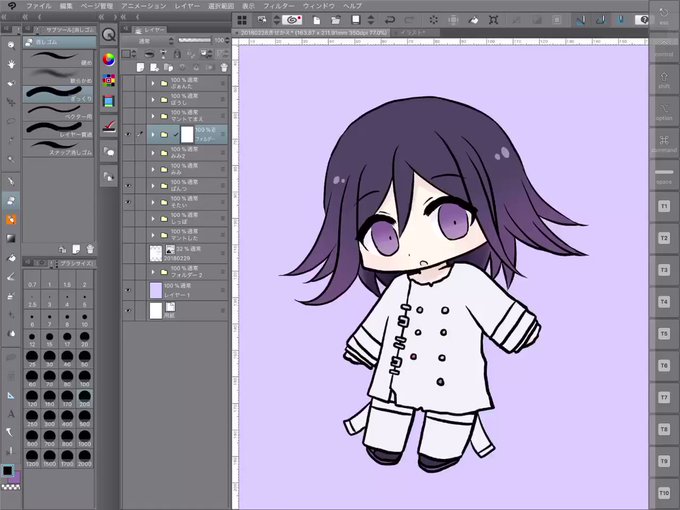Undo the last action with the undo arrow
The width and height of the screenshot is (680, 510).
click(389, 20)
